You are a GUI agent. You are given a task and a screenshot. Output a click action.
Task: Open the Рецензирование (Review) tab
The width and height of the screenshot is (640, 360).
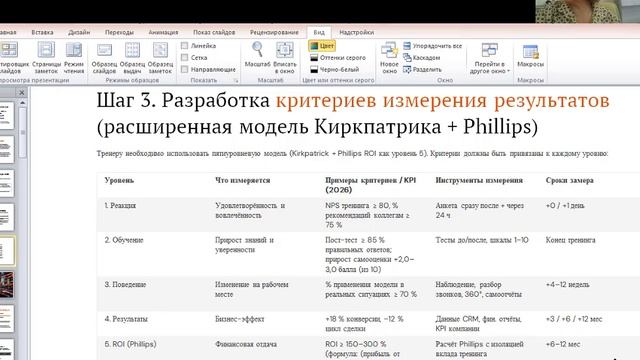[x=274, y=32]
